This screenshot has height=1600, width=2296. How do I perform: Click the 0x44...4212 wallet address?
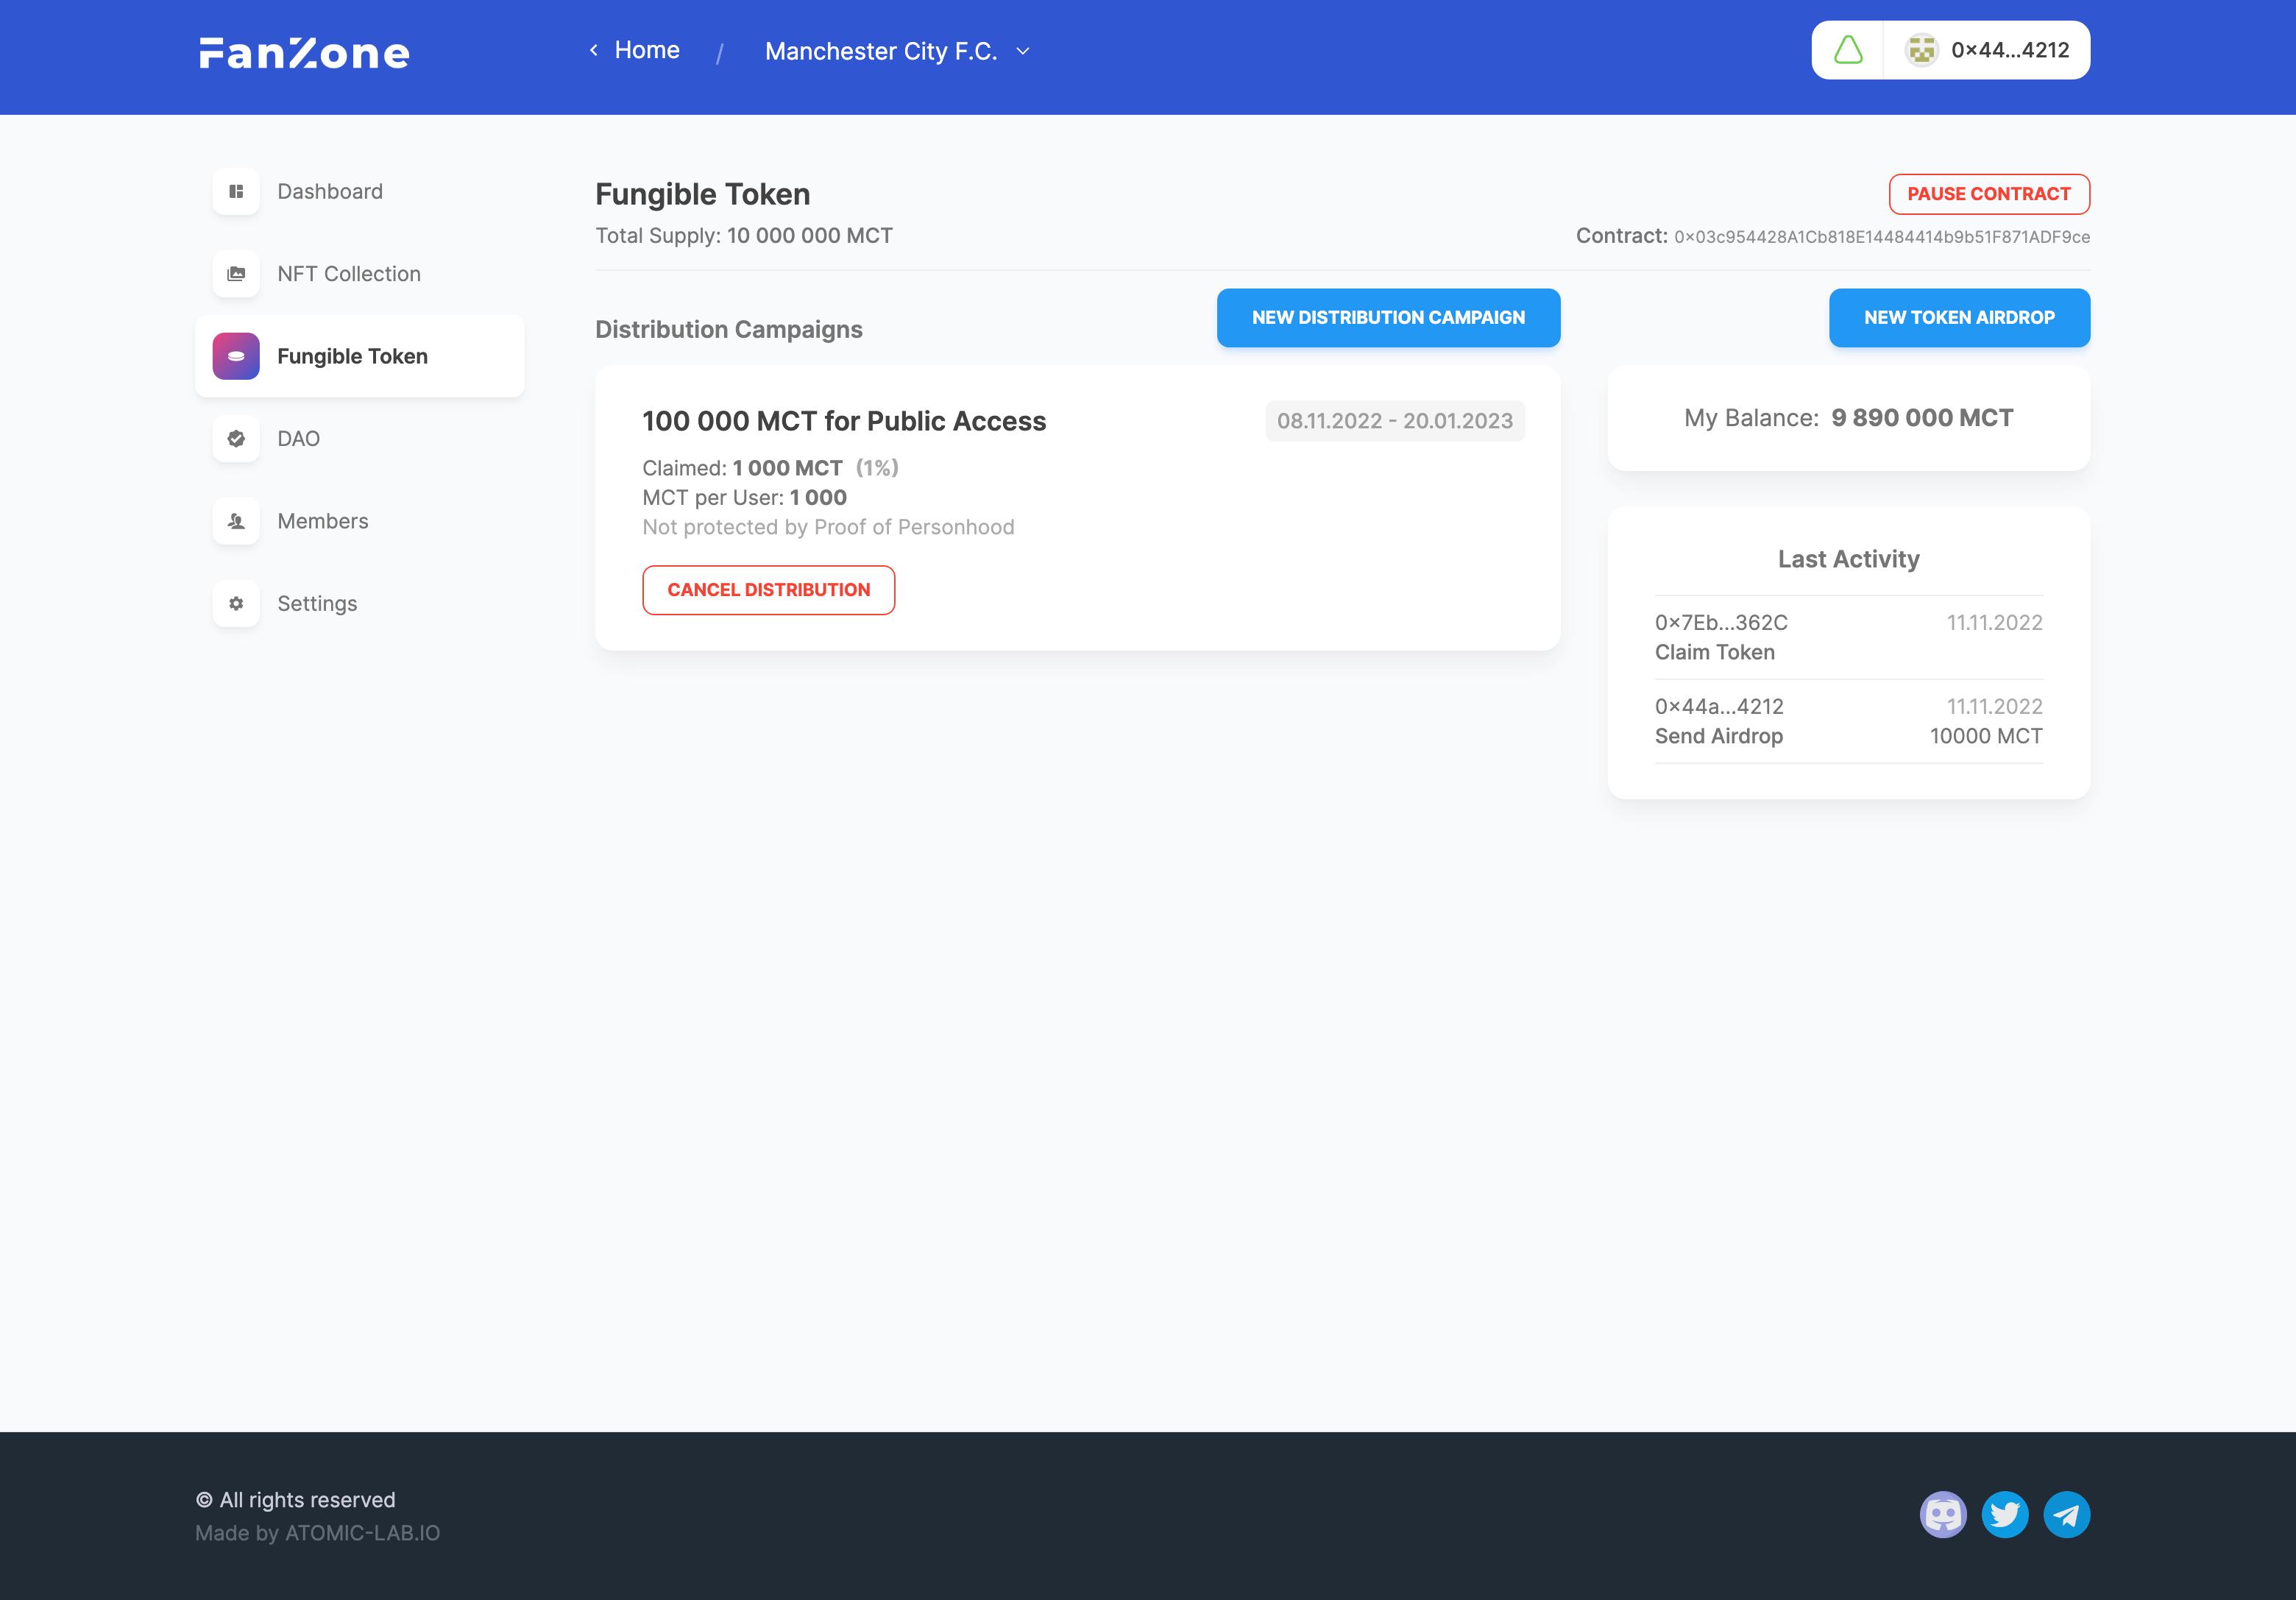[x=2010, y=50]
